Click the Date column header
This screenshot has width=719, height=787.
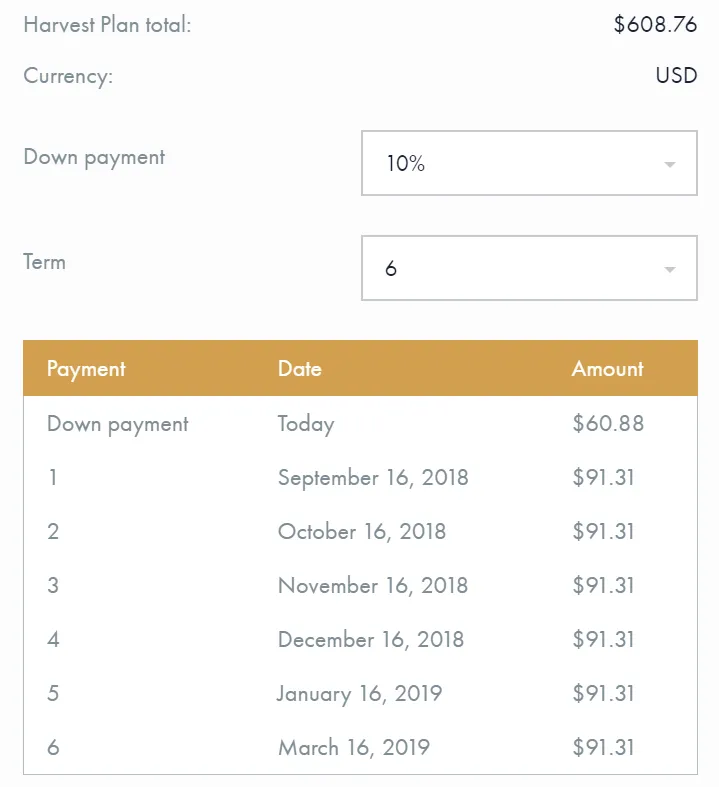click(x=300, y=369)
